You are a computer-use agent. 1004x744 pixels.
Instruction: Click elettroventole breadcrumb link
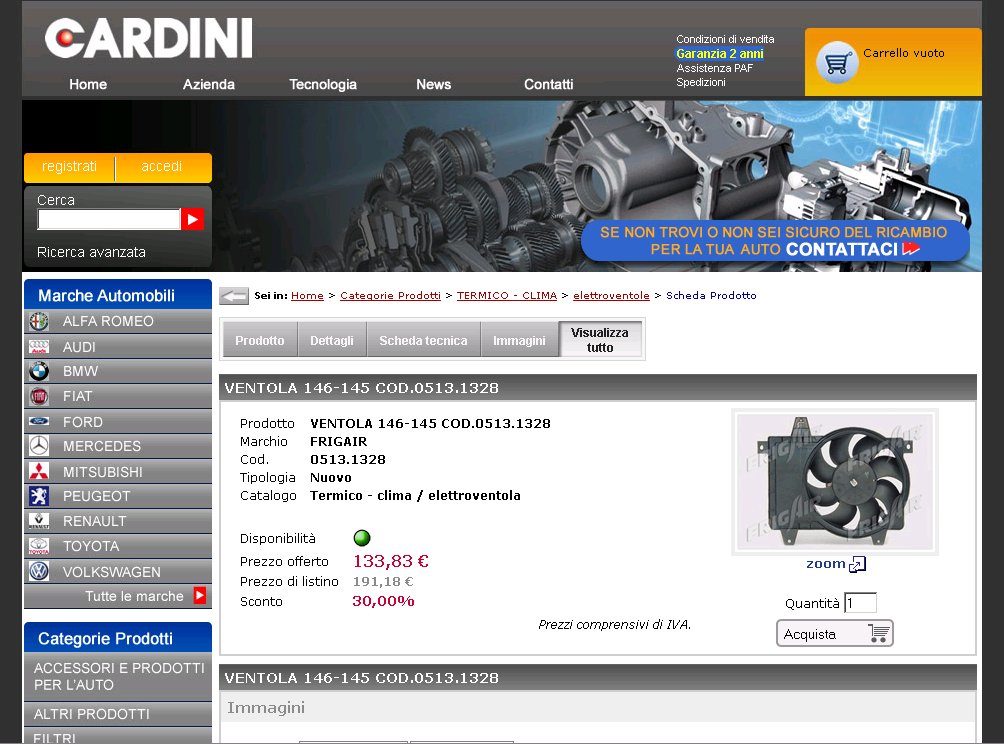611,295
